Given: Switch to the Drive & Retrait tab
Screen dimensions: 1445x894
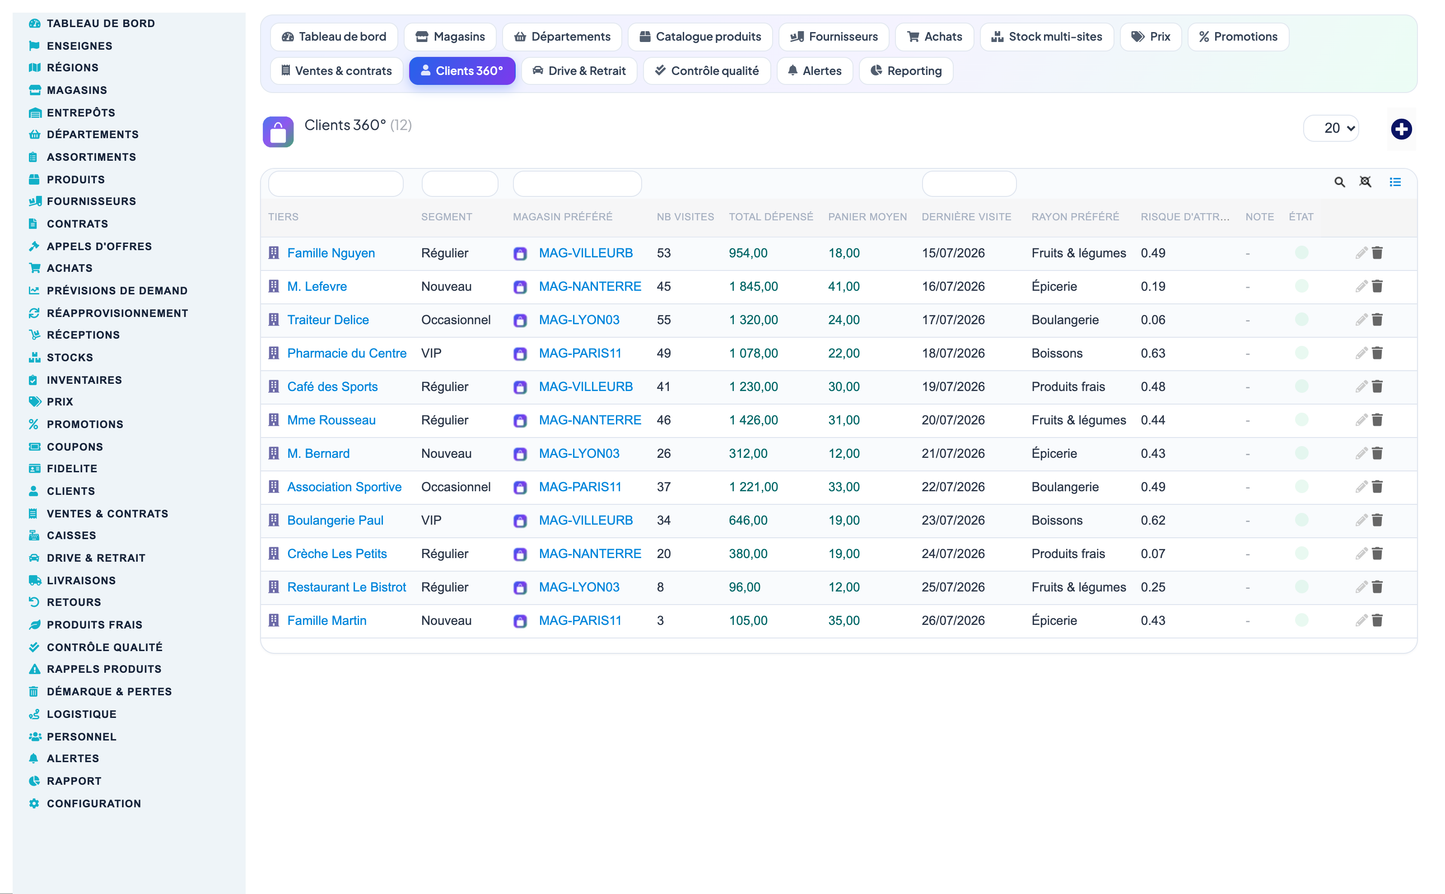Looking at the screenshot, I should tap(579, 71).
